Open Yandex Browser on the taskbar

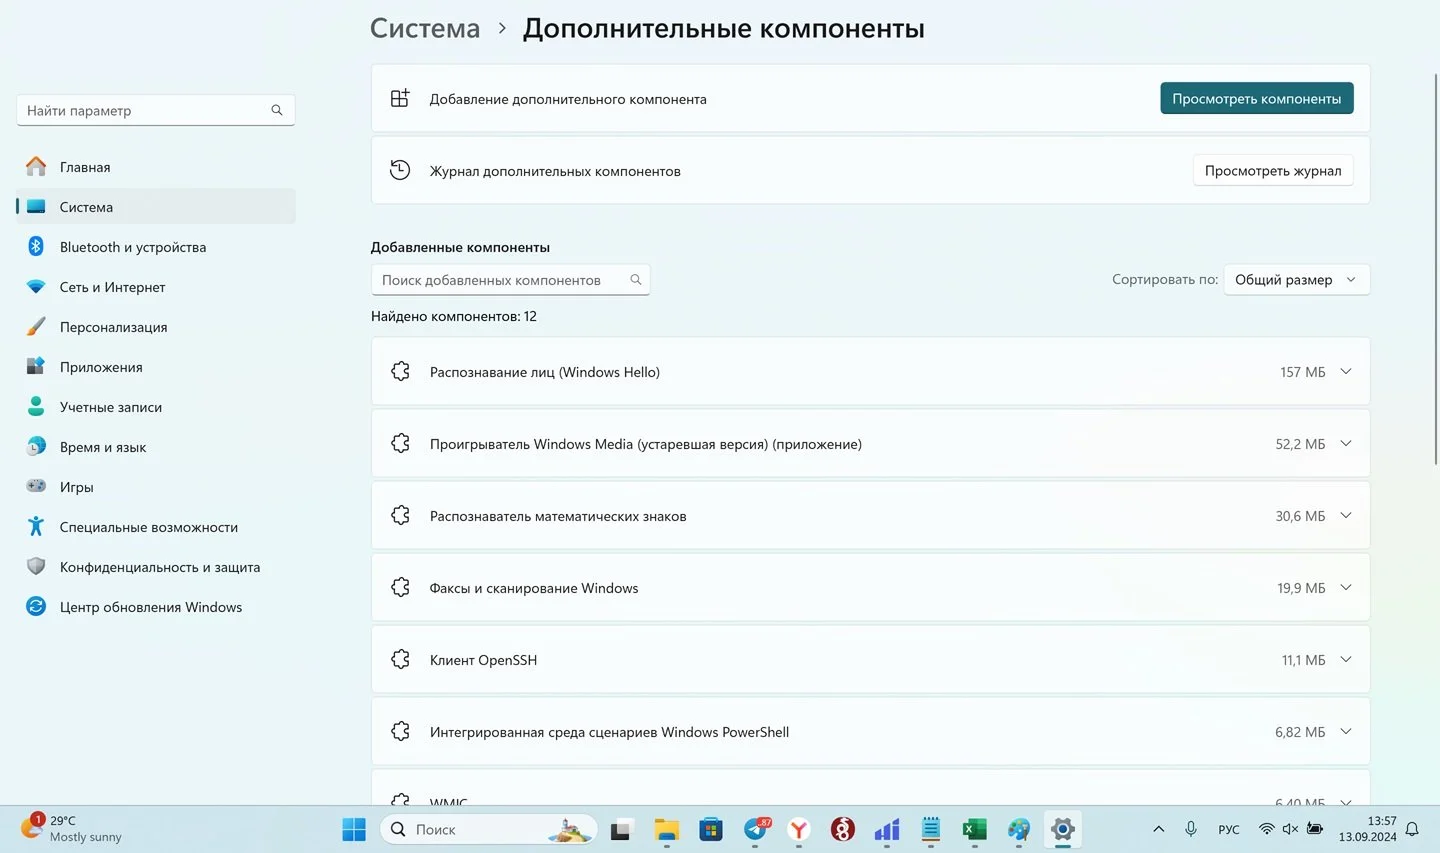[799, 829]
